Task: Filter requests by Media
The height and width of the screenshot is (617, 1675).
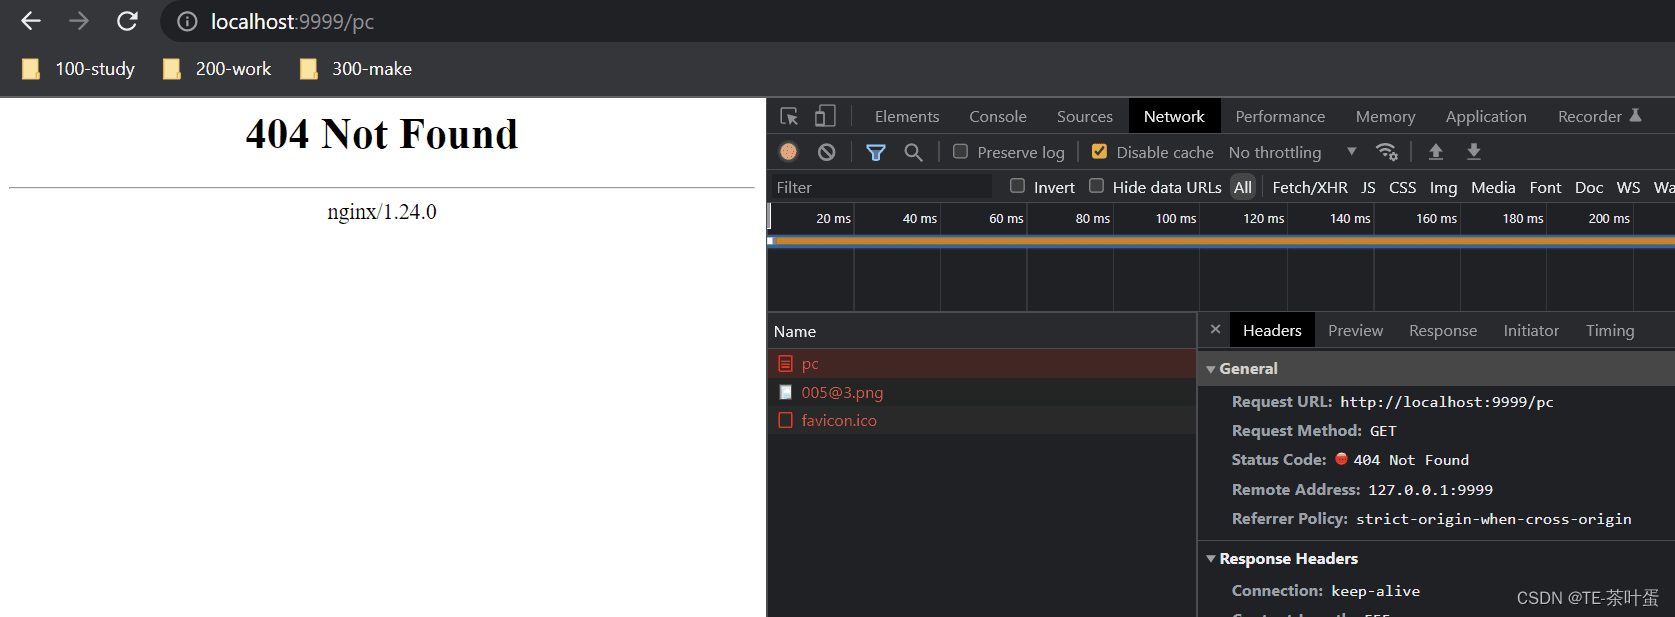Action: 1493,187
